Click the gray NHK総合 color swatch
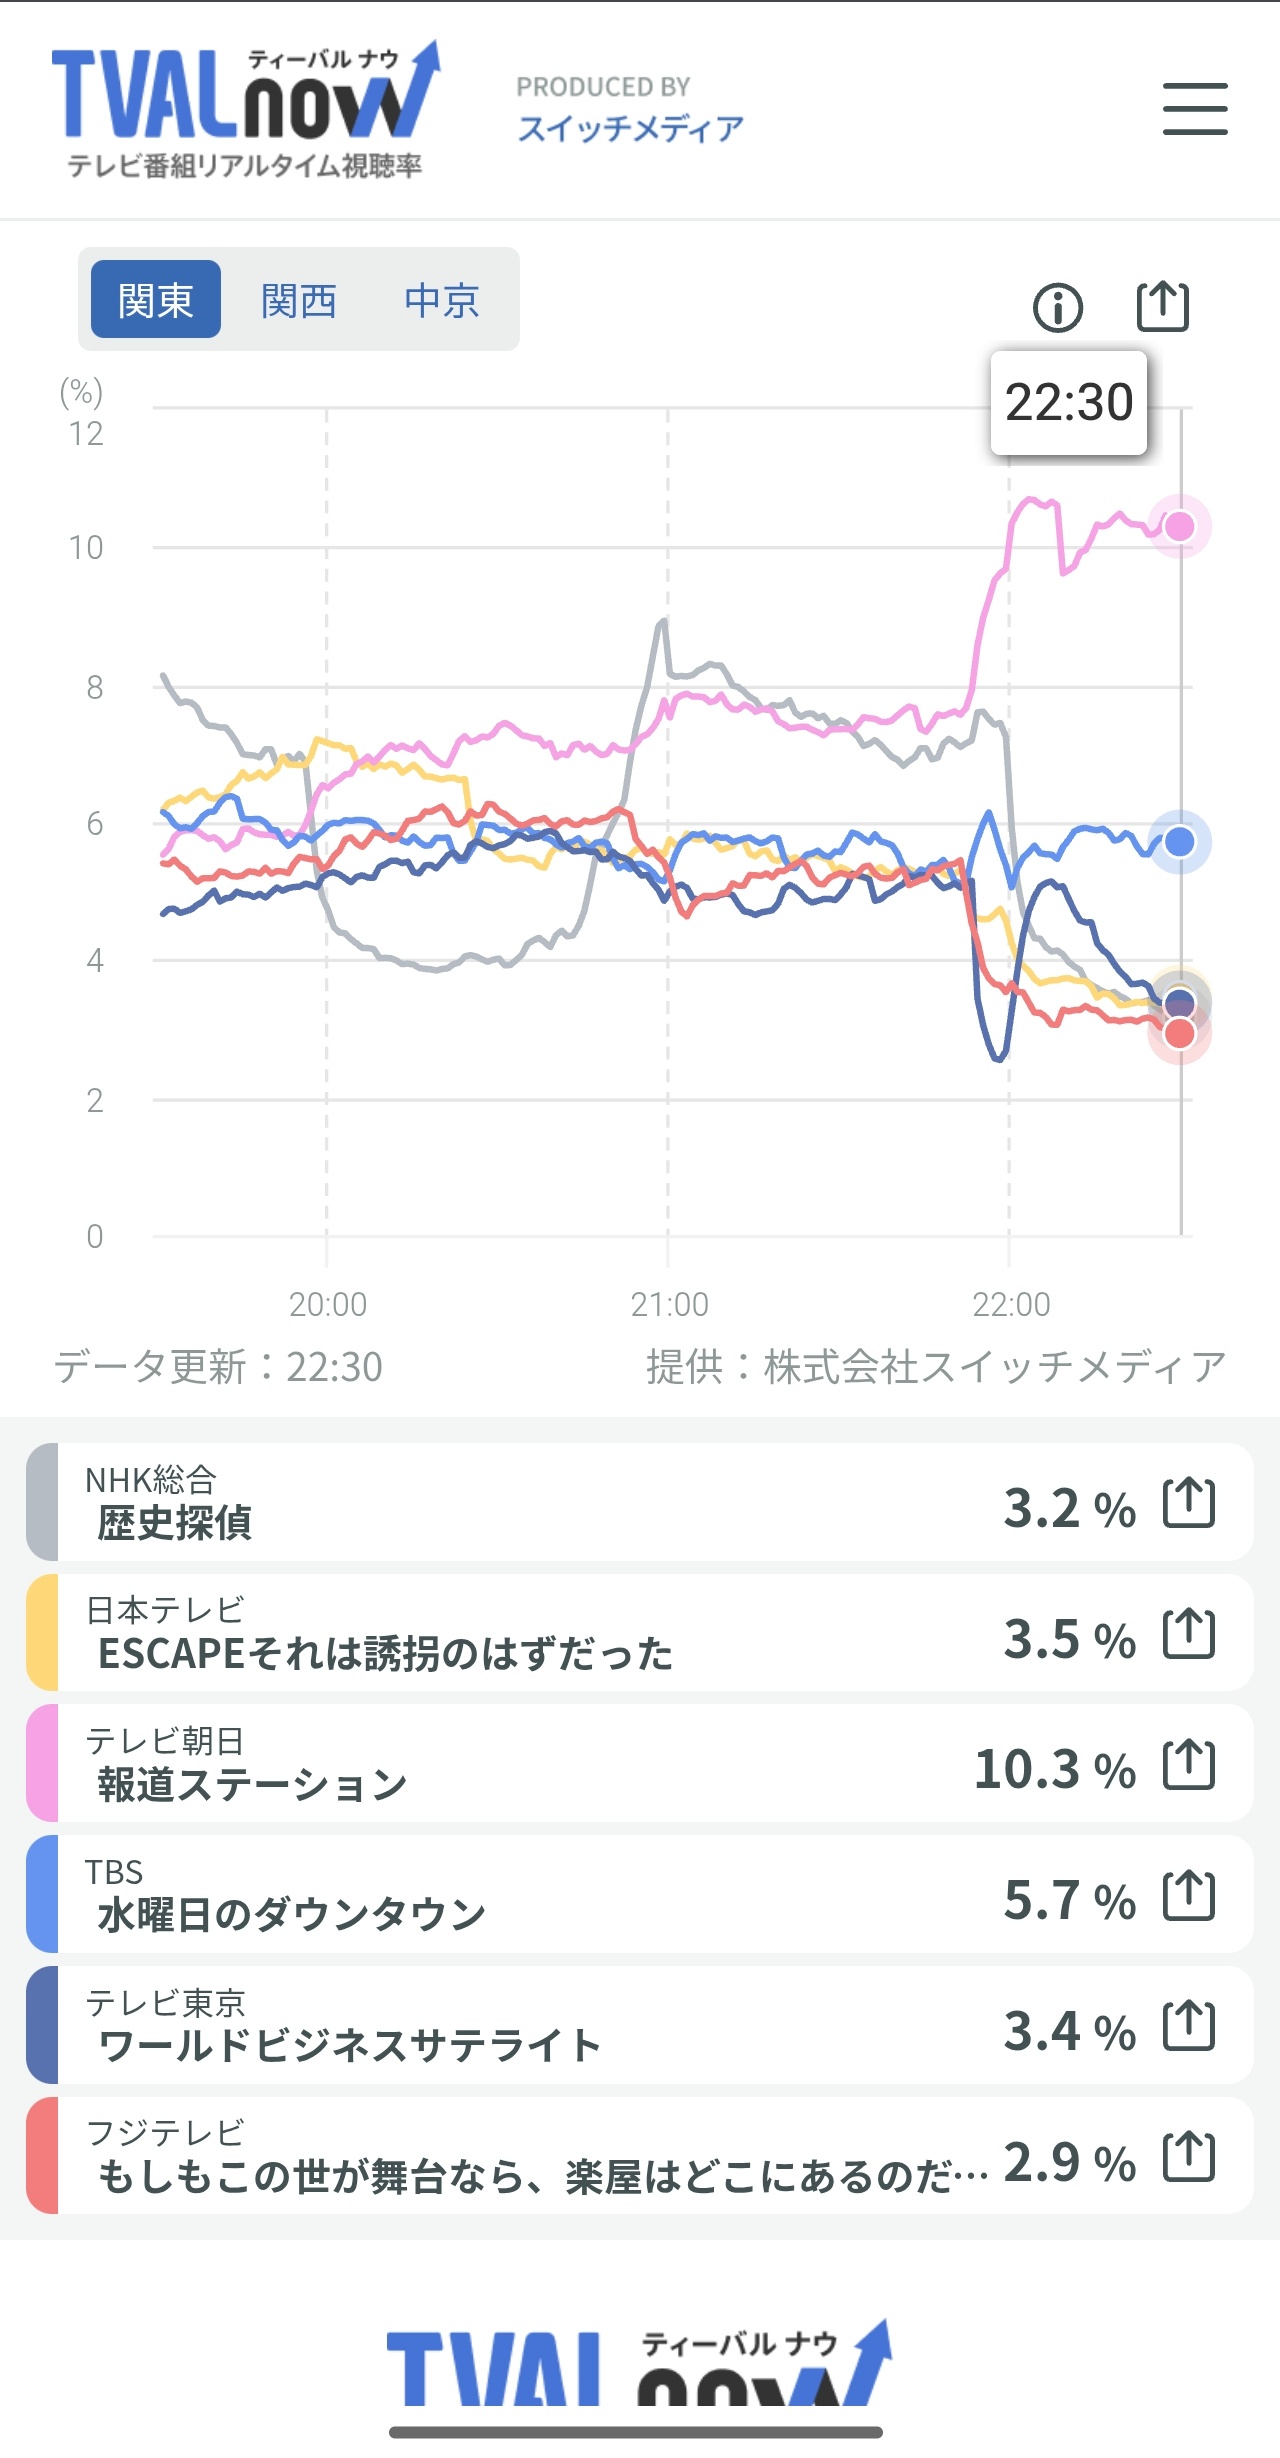 (42, 1502)
